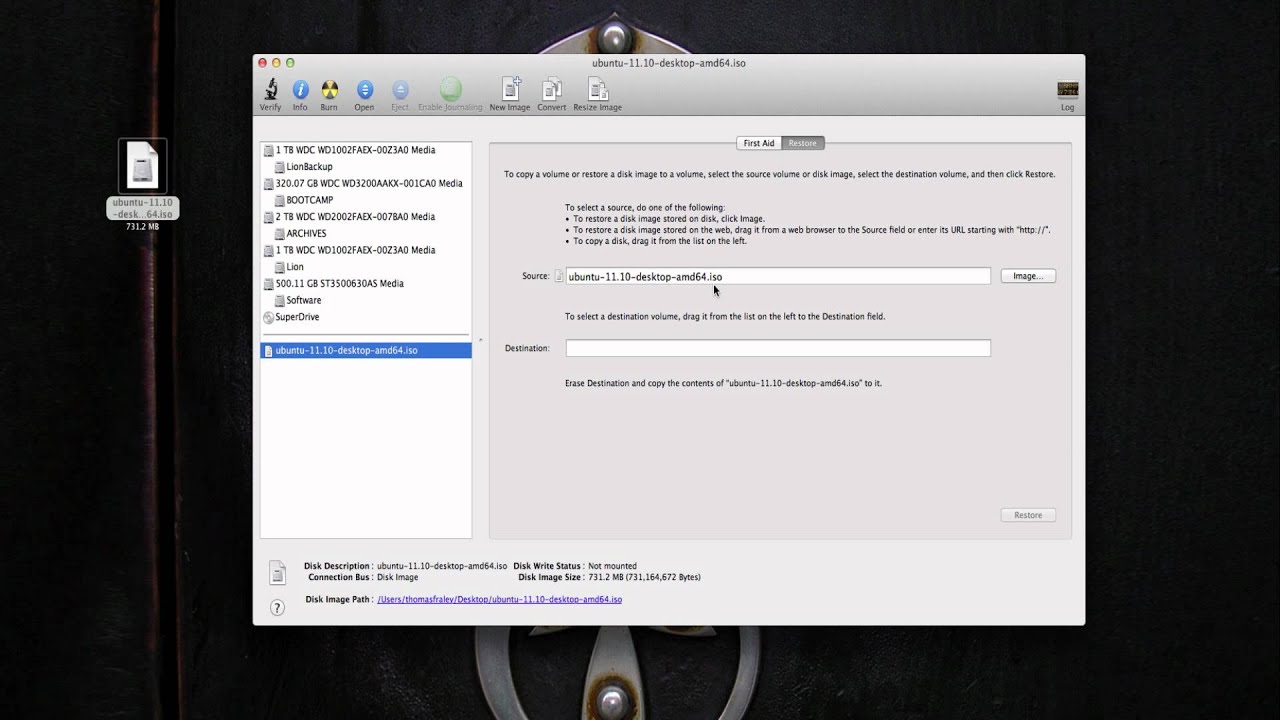Image resolution: width=1280 pixels, height=720 pixels.
Task: Click the help question mark button
Action: point(277,608)
